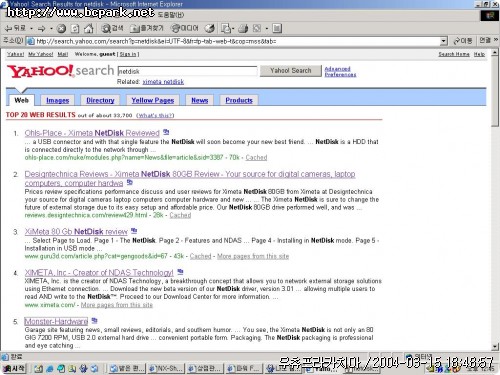Click the Yahoo! search logo
The height and width of the screenshot is (375, 500).
click(x=60, y=71)
